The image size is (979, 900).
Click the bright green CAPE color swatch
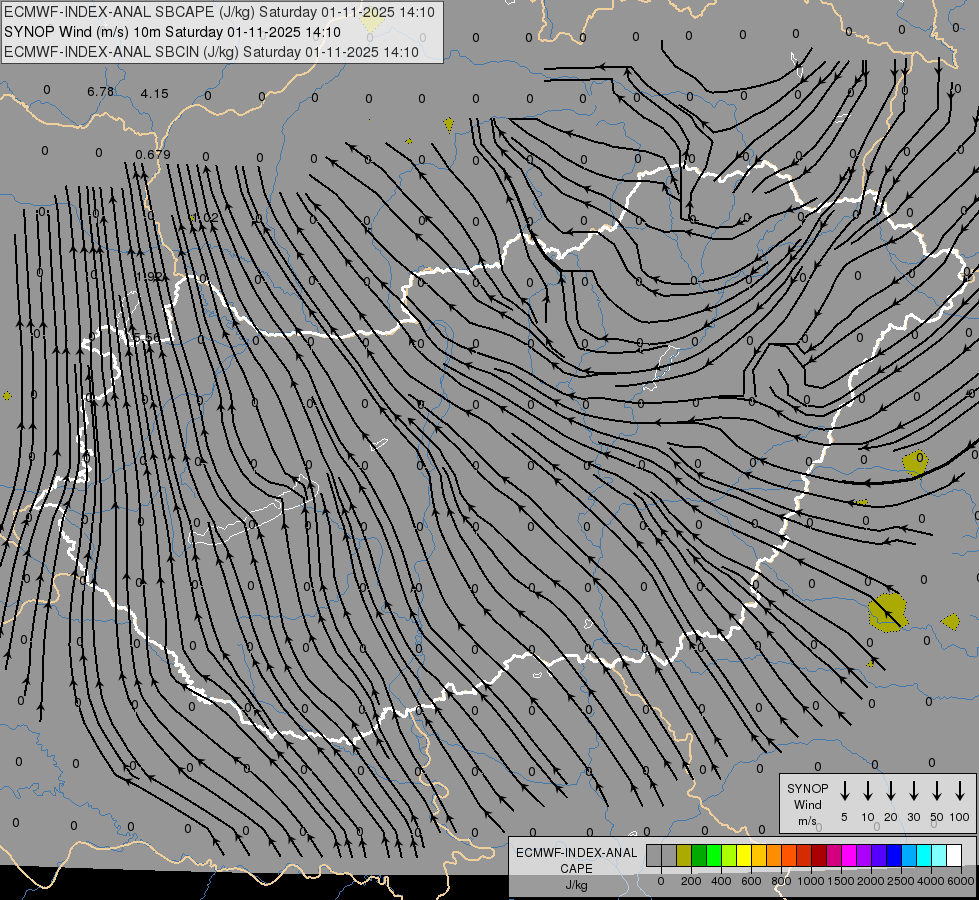coord(714,855)
